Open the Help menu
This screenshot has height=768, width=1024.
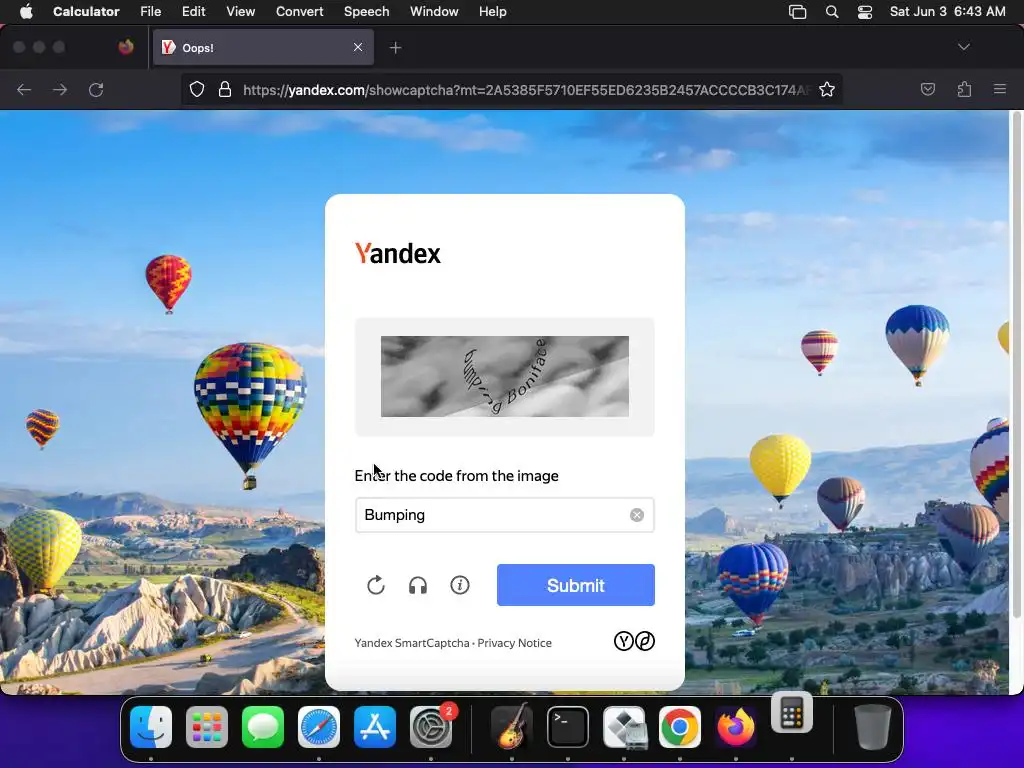(x=492, y=12)
